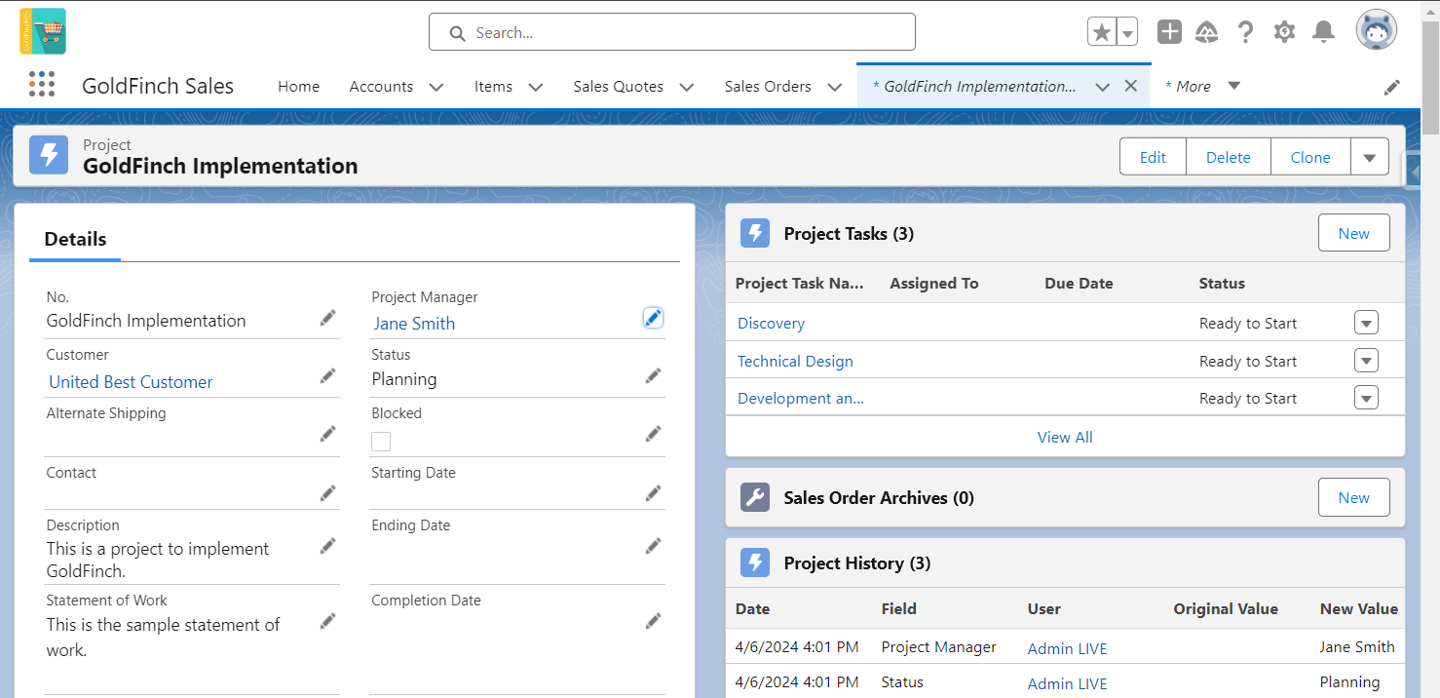This screenshot has height=698, width=1440.
Task: Open the Discovery task link
Action: 771,323
